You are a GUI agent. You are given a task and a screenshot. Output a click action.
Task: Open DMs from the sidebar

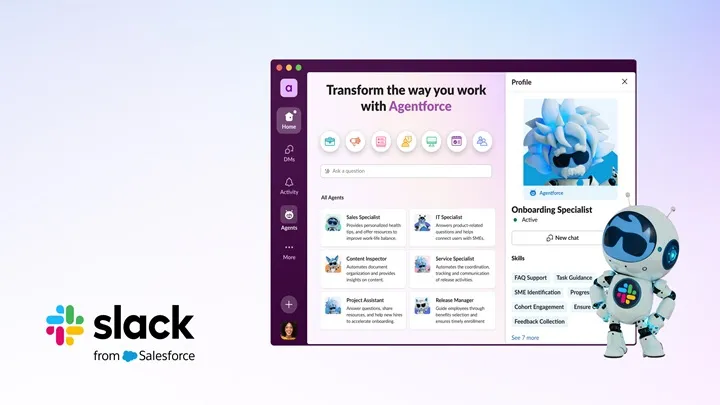pos(289,153)
